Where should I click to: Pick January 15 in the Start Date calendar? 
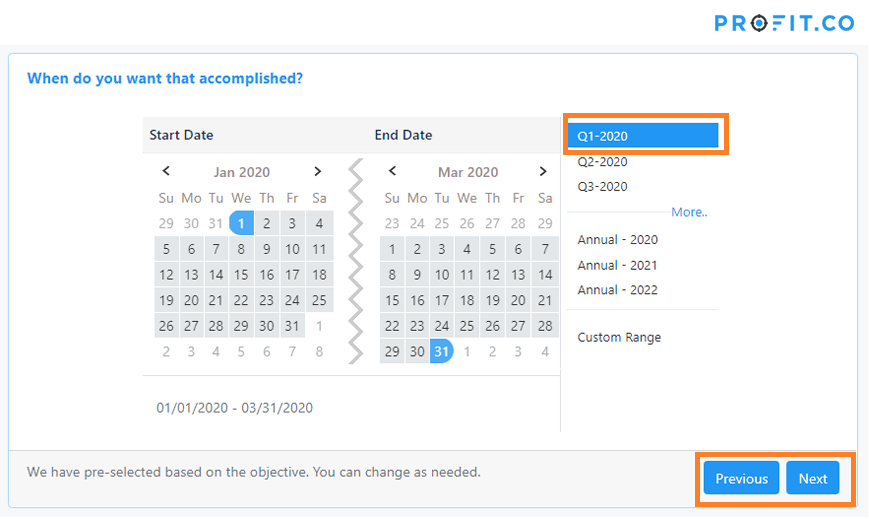[241, 275]
